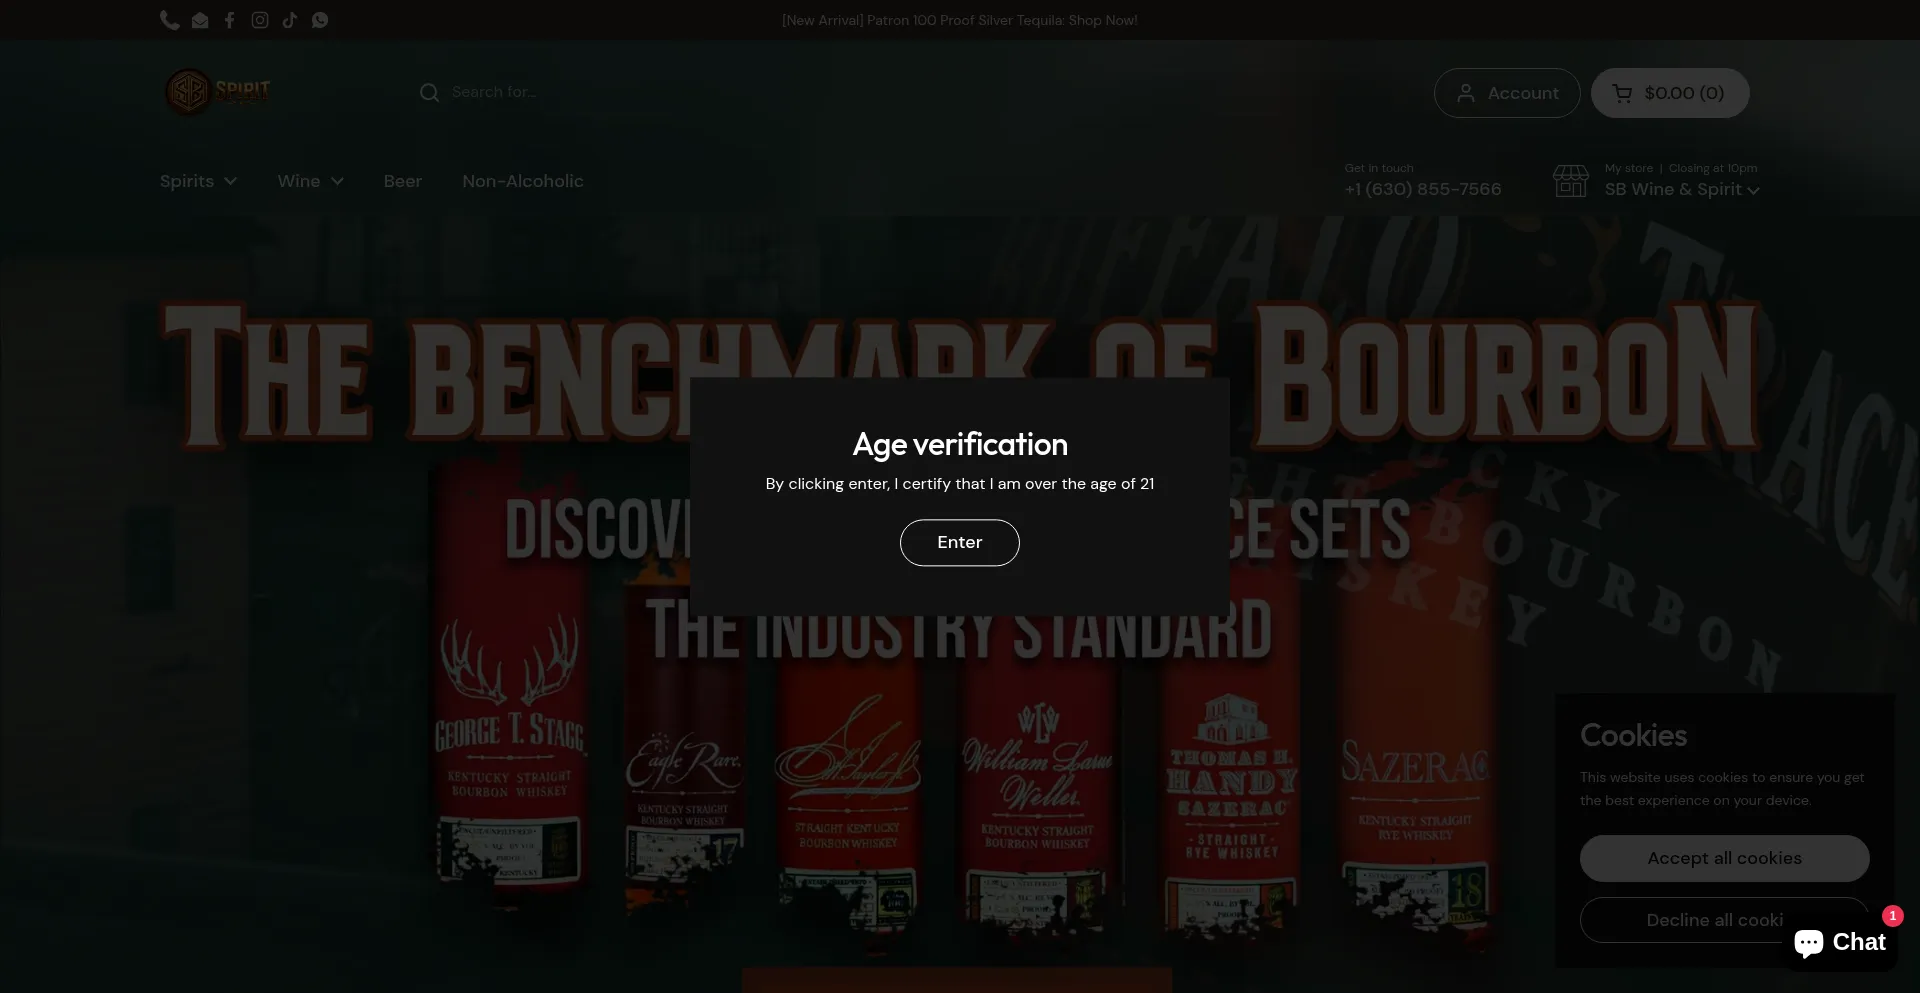Open the Beer menu item
The width and height of the screenshot is (1920, 993).
tap(403, 181)
